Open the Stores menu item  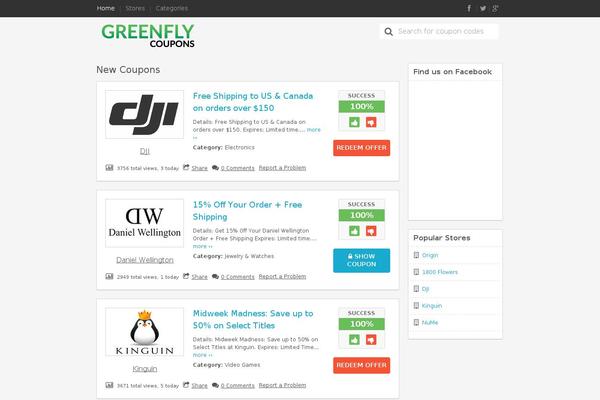pos(135,8)
